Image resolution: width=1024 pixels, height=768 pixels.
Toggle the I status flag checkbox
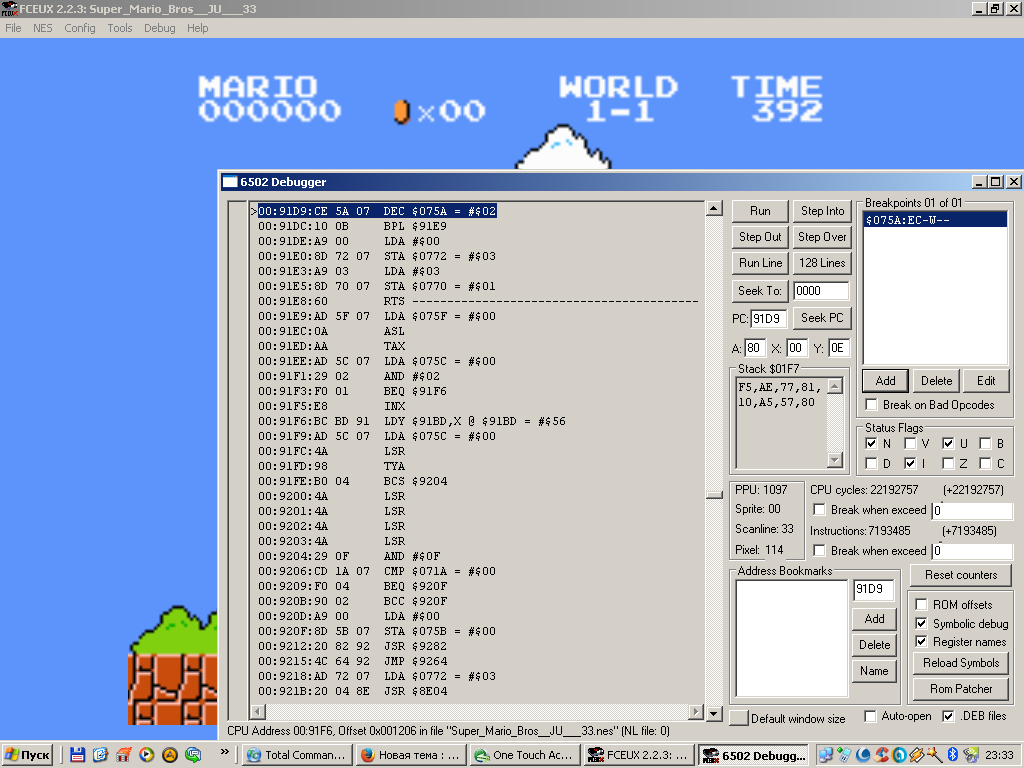(x=910, y=464)
